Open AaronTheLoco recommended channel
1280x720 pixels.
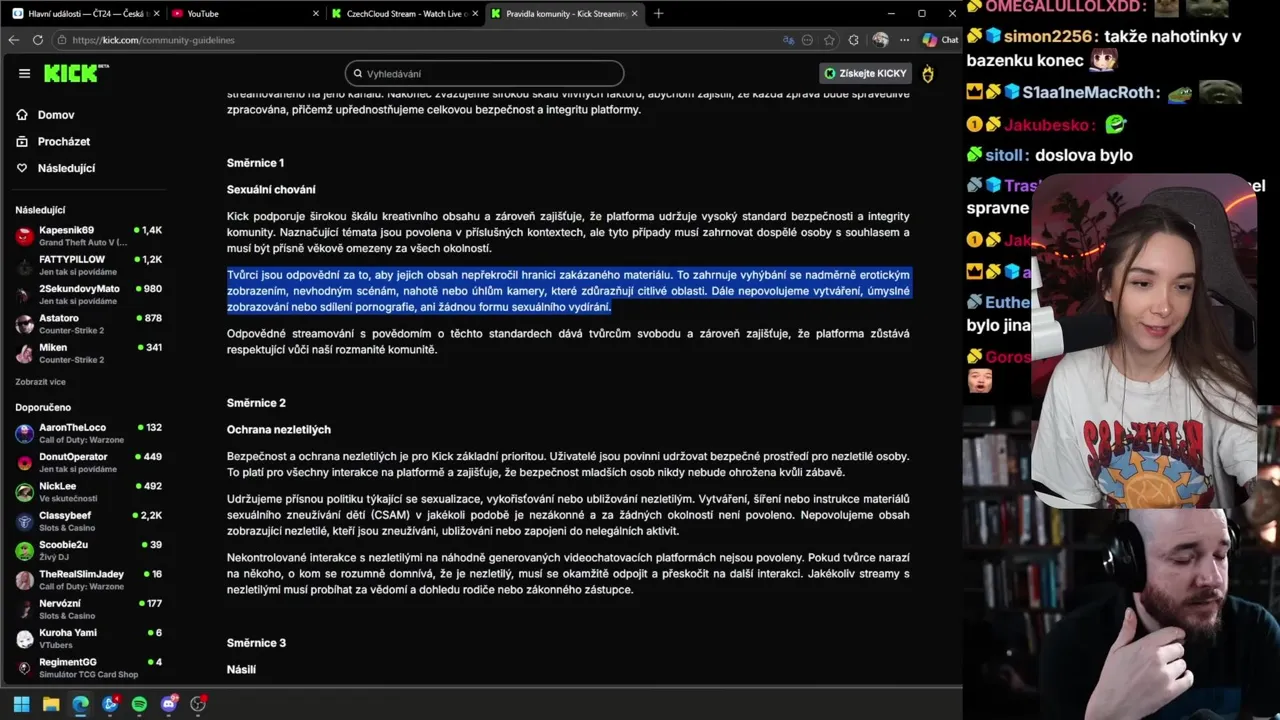click(x=88, y=433)
